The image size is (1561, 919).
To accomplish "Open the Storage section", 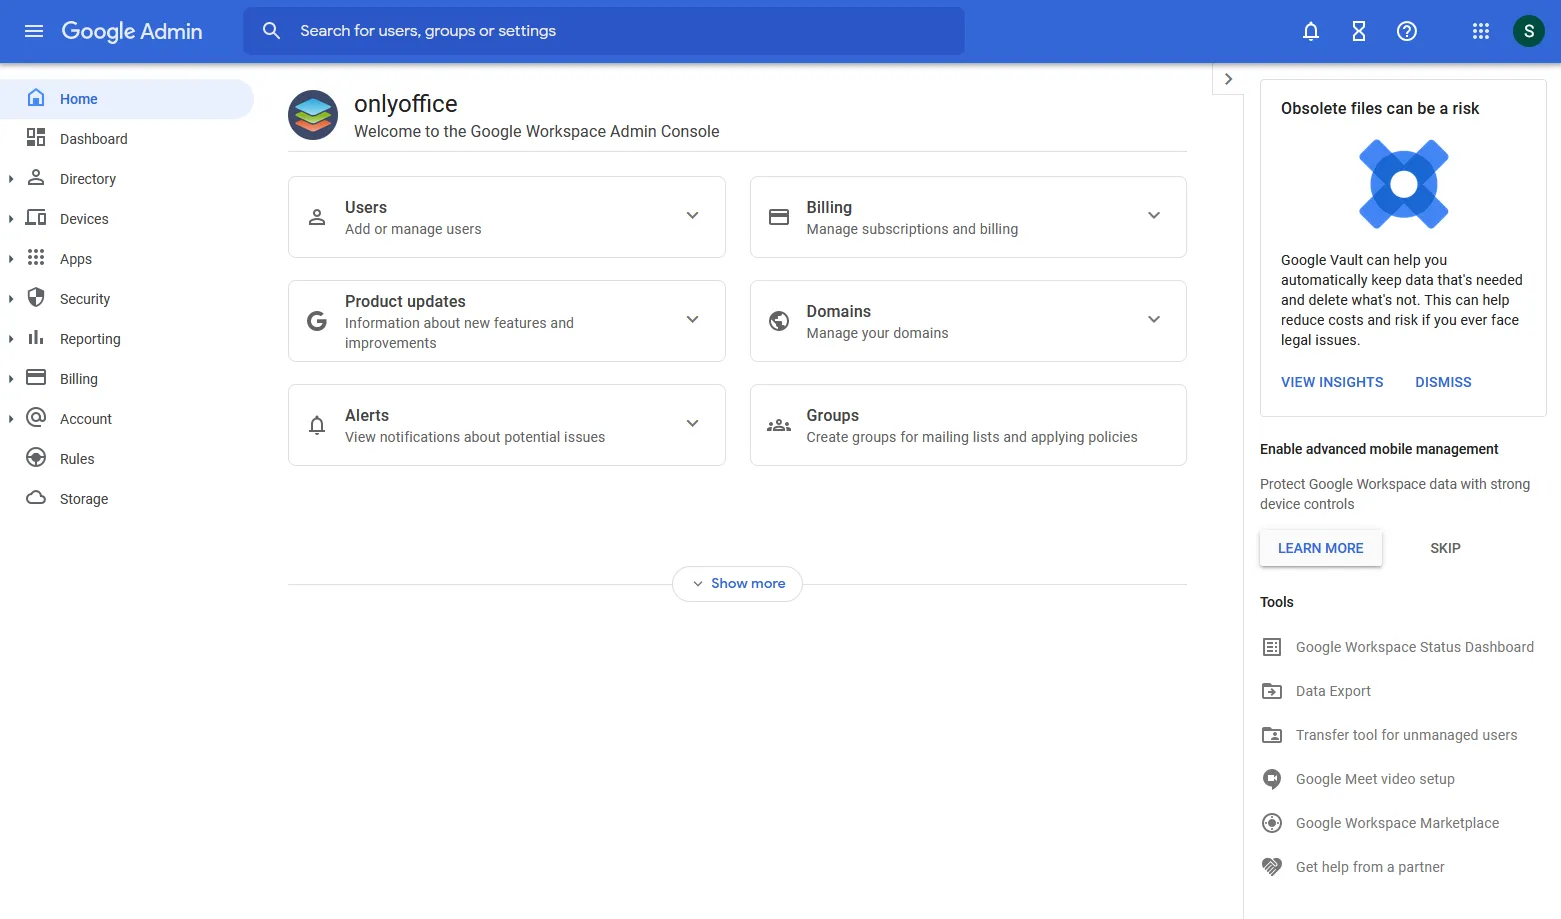I will [x=82, y=498].
